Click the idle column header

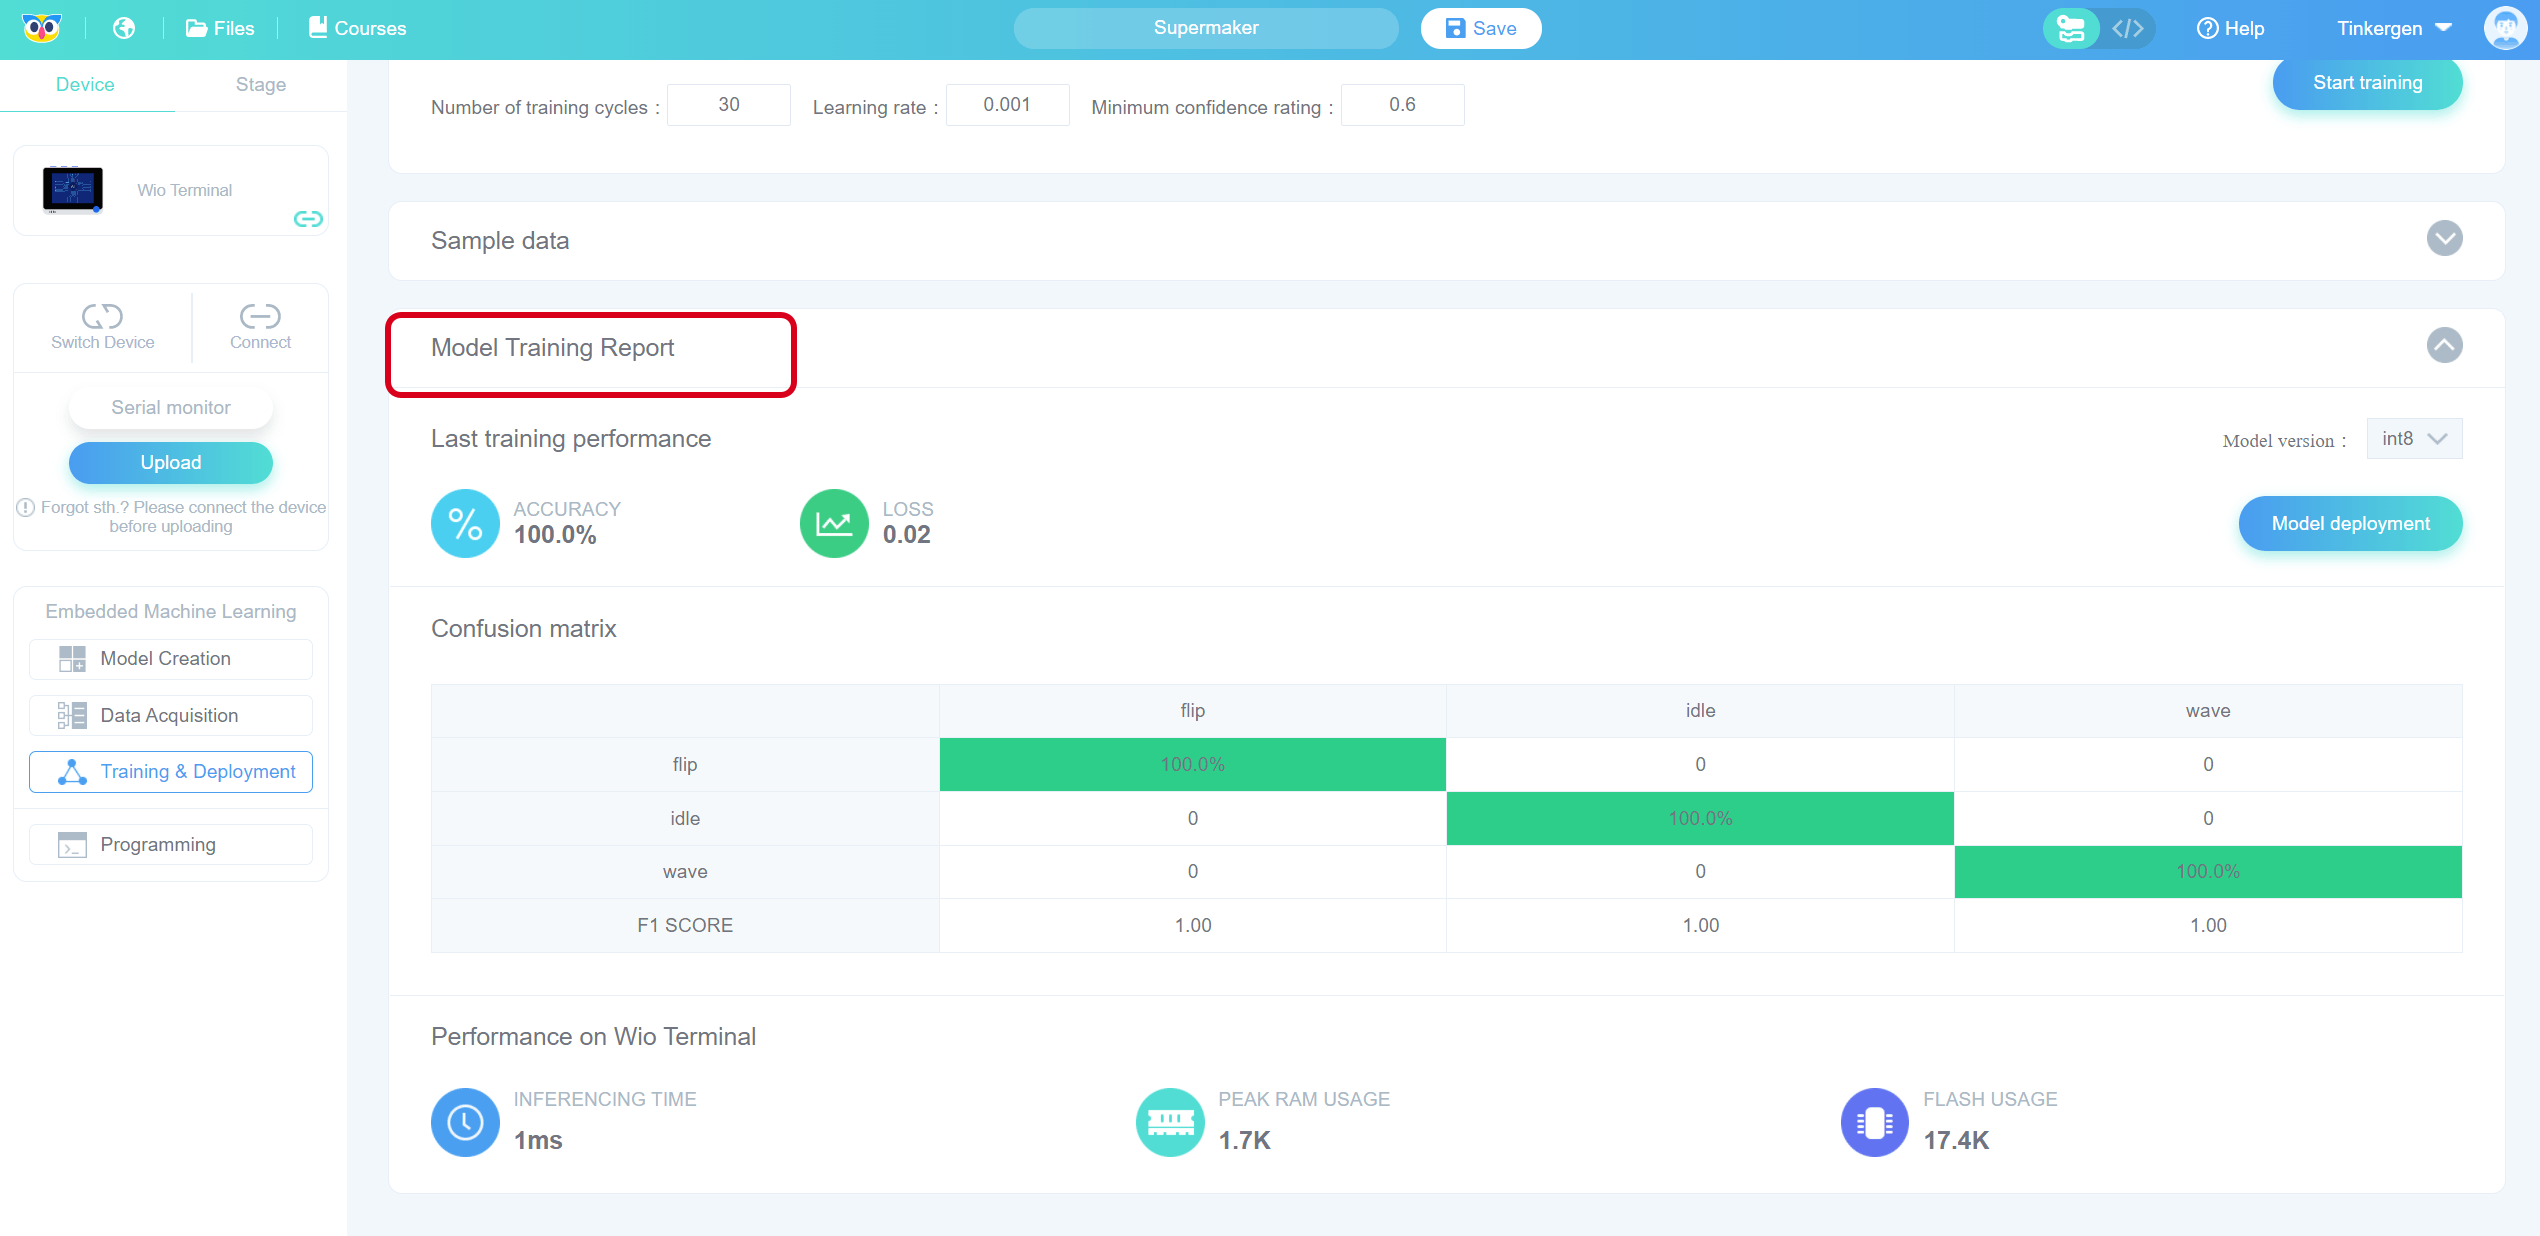point(1700,711)
